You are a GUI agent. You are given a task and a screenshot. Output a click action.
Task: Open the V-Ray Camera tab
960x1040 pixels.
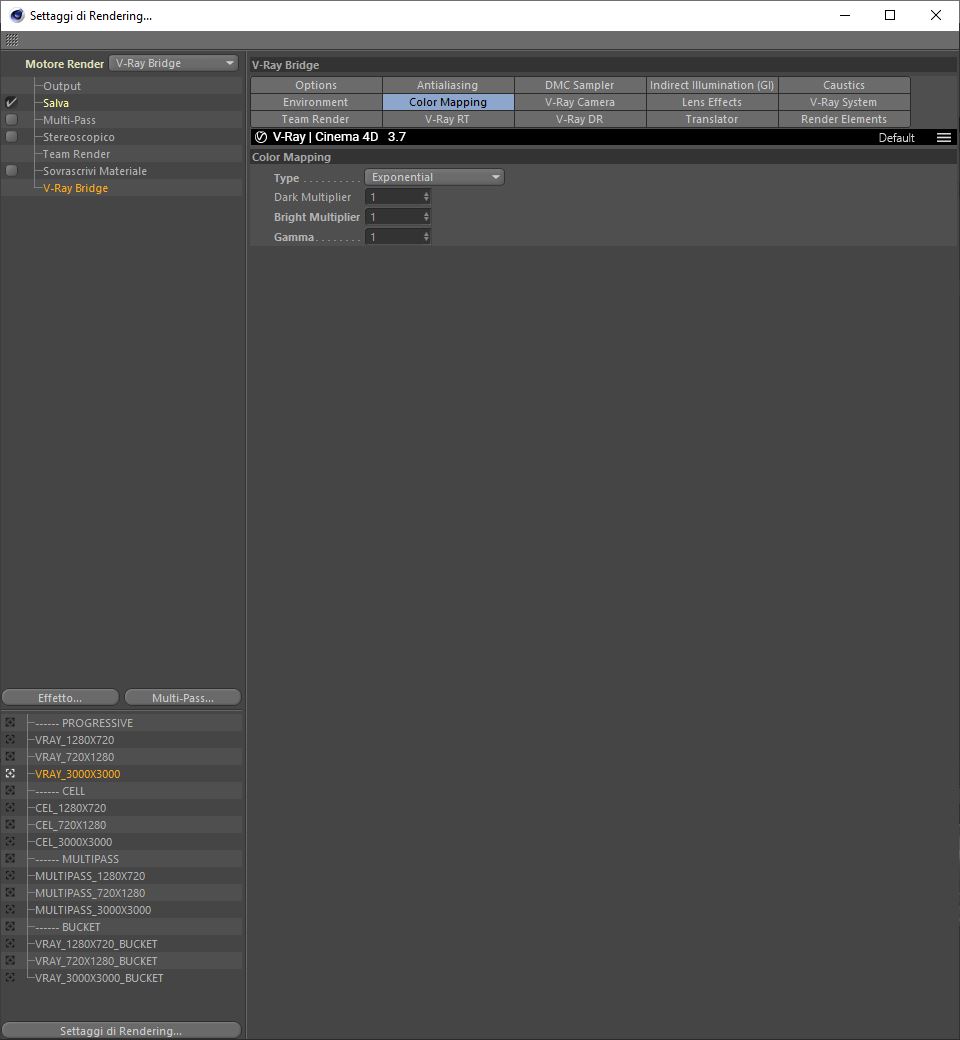[580, 102]
